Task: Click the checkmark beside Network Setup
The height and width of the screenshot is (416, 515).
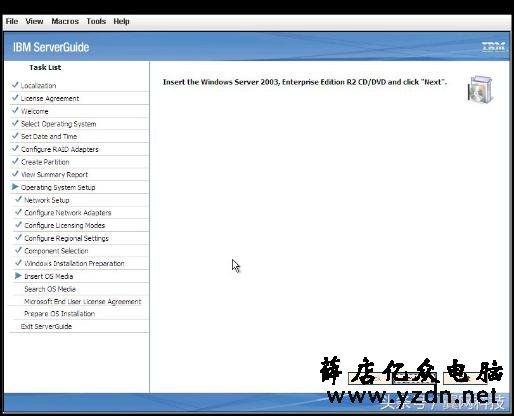Action: click(x=18, y=199)
